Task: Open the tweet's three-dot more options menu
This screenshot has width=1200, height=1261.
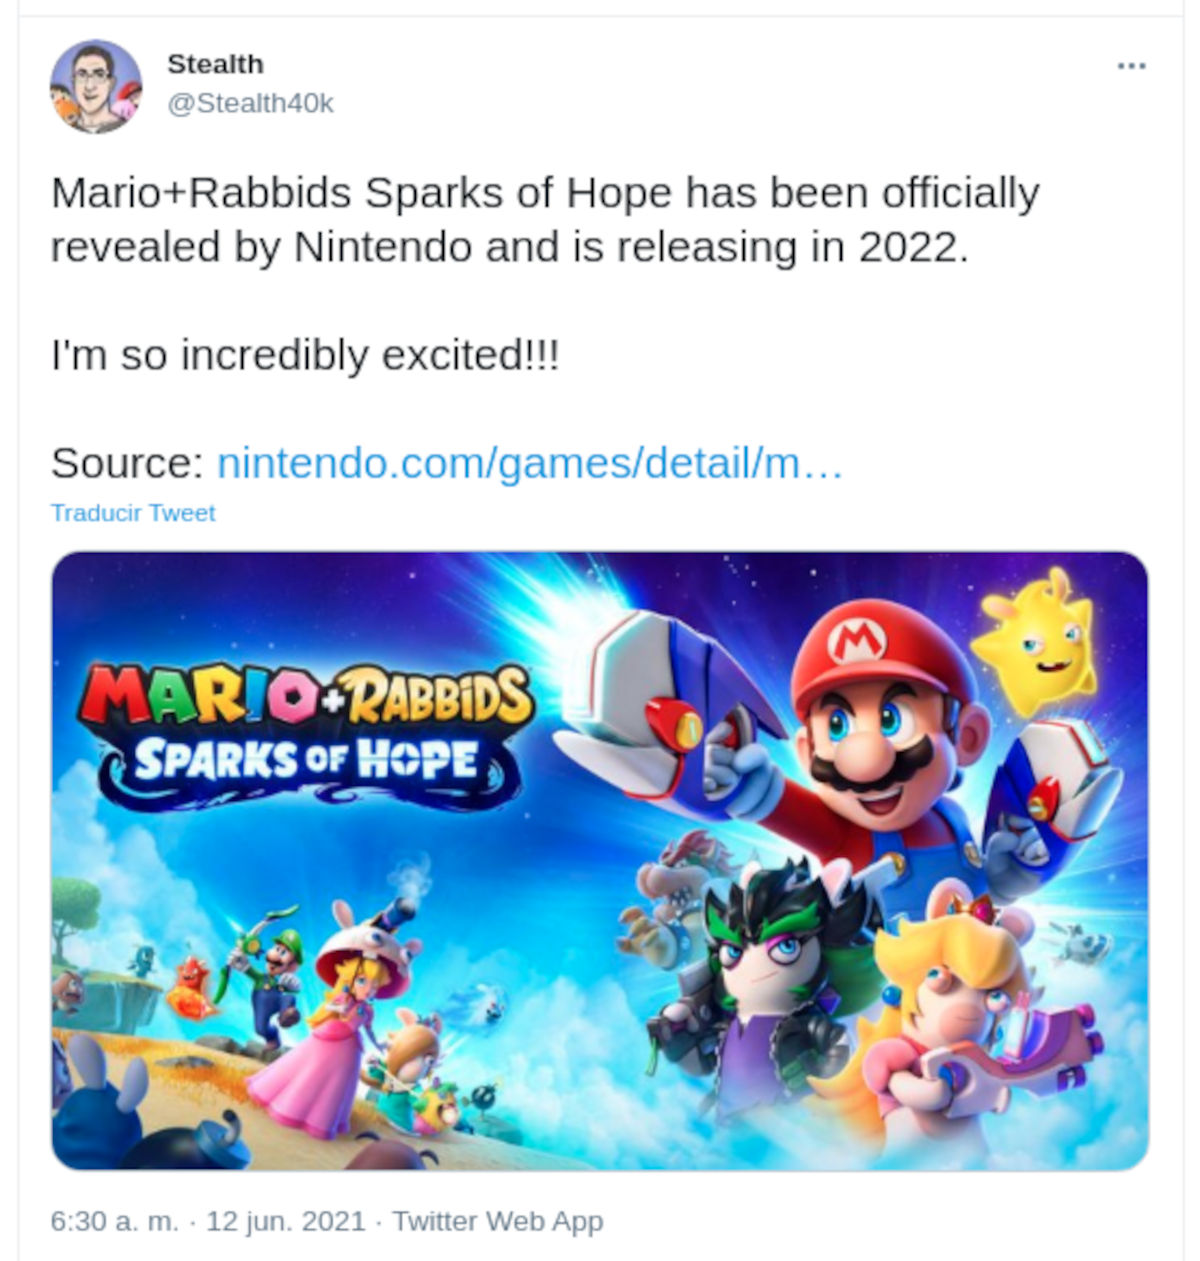Action: point(1131,67)
